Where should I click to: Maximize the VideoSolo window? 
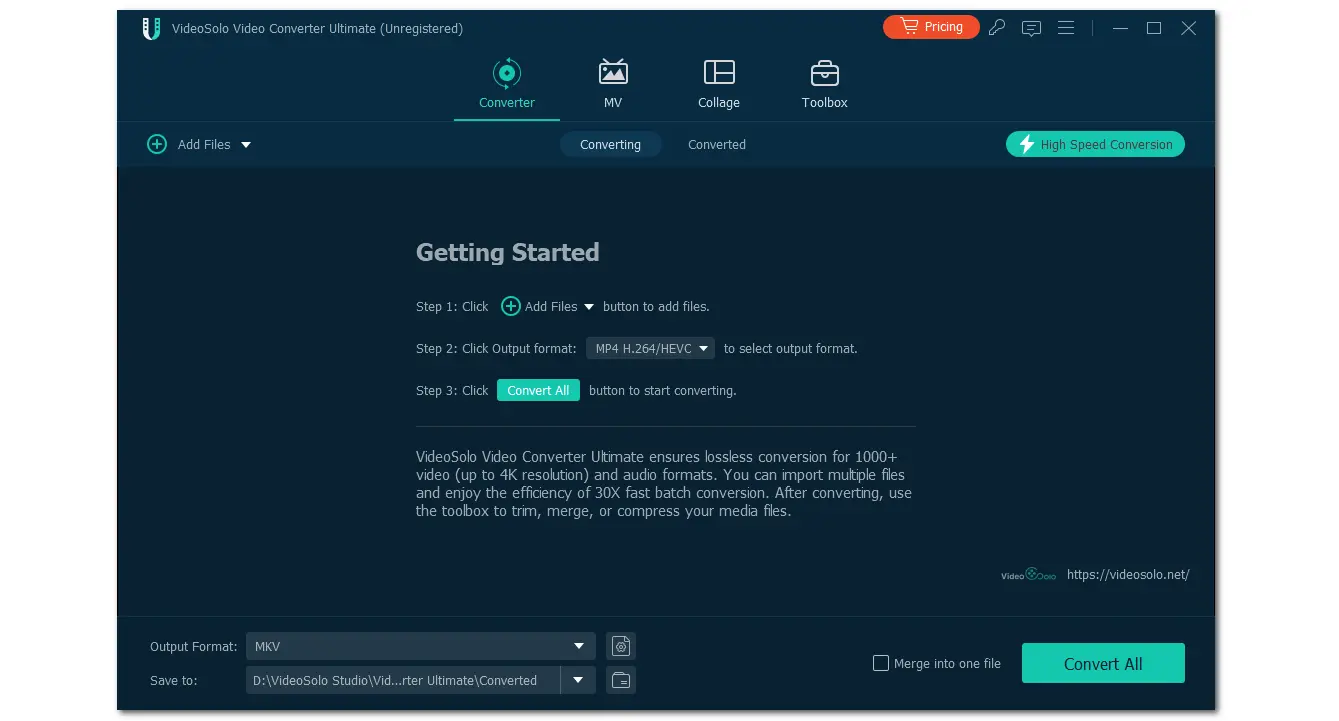[x=1154, y=28]
